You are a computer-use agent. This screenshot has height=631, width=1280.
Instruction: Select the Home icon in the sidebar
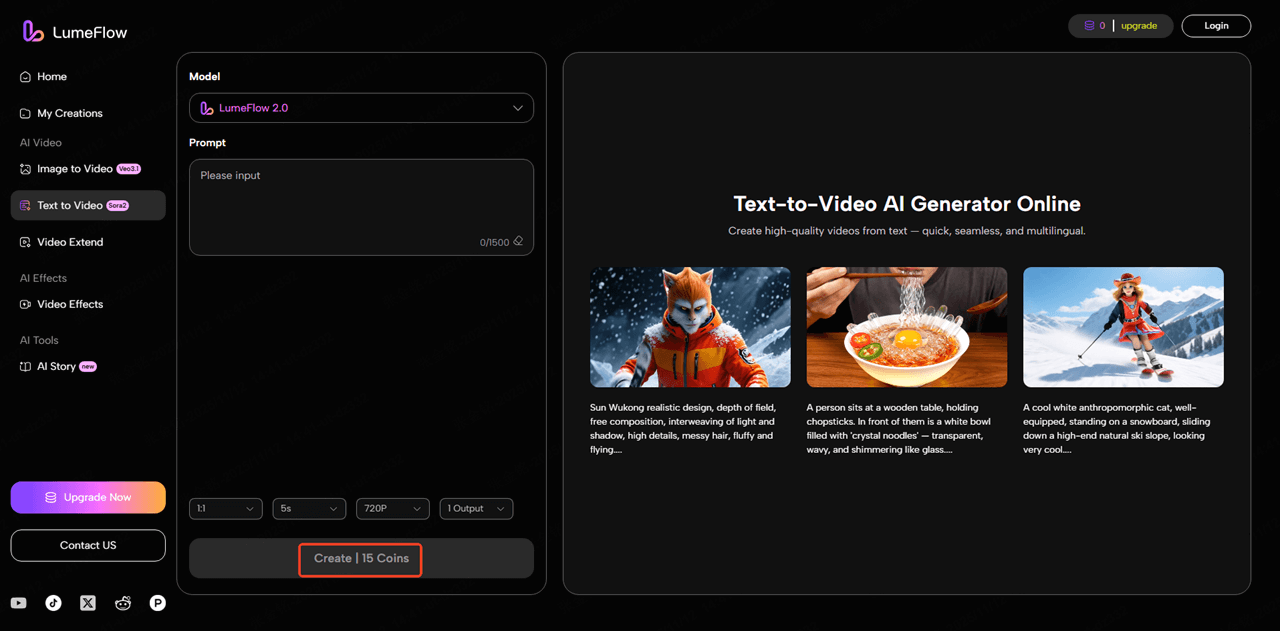pos(23,76)
